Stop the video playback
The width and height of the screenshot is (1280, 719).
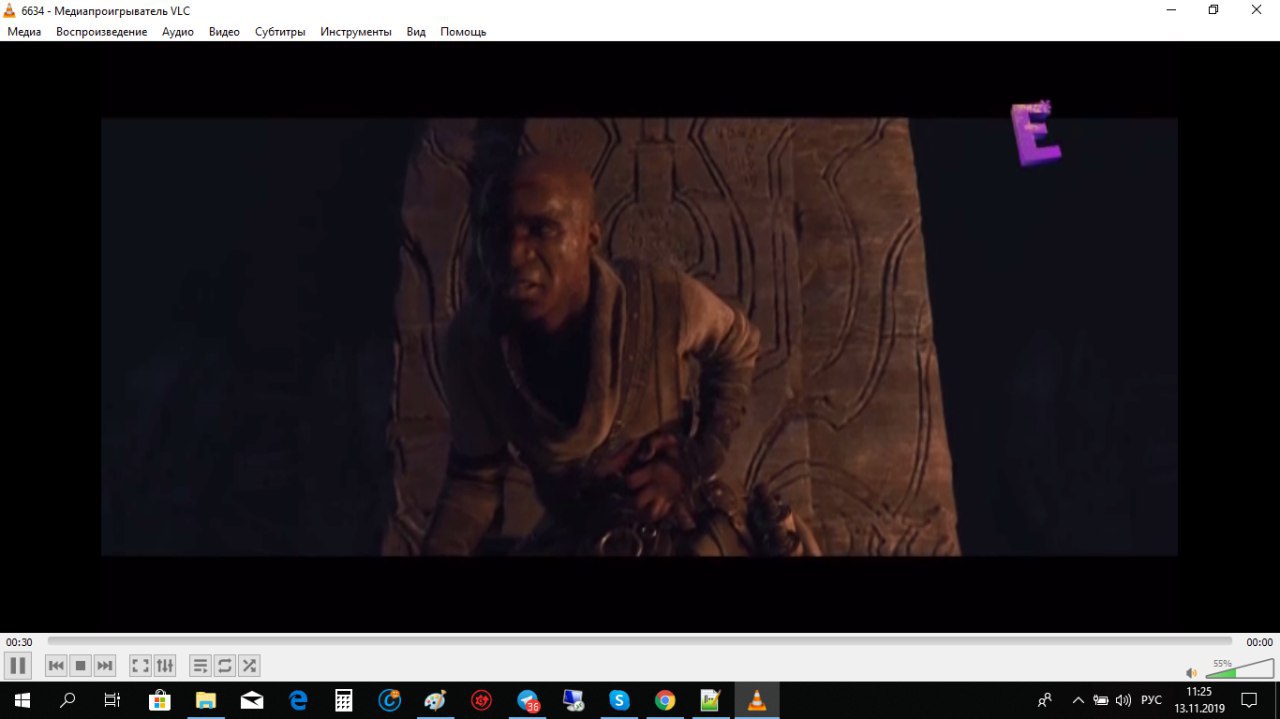point(81,665)
